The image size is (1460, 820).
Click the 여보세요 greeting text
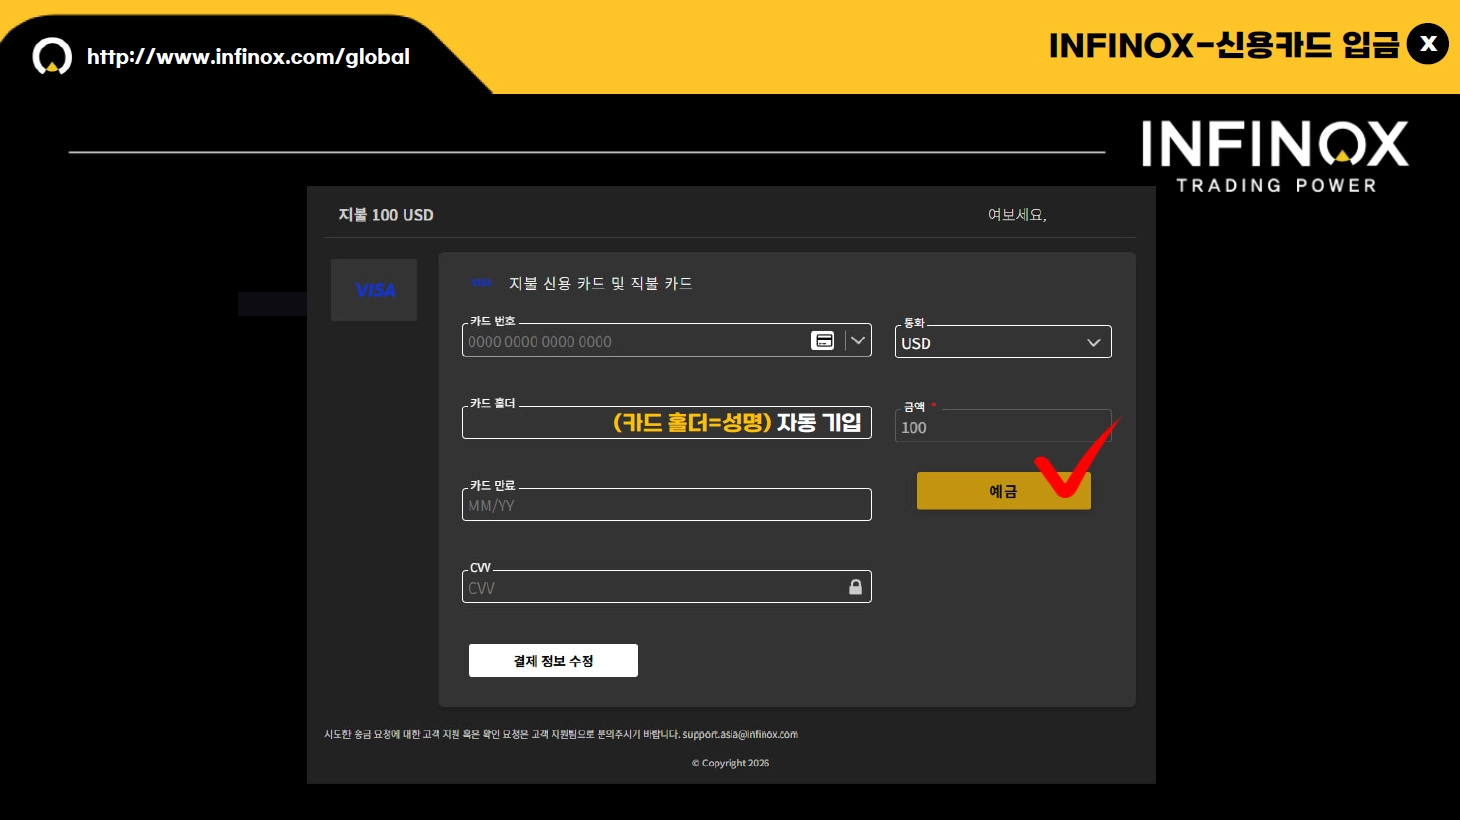[x=1017, y=215]
